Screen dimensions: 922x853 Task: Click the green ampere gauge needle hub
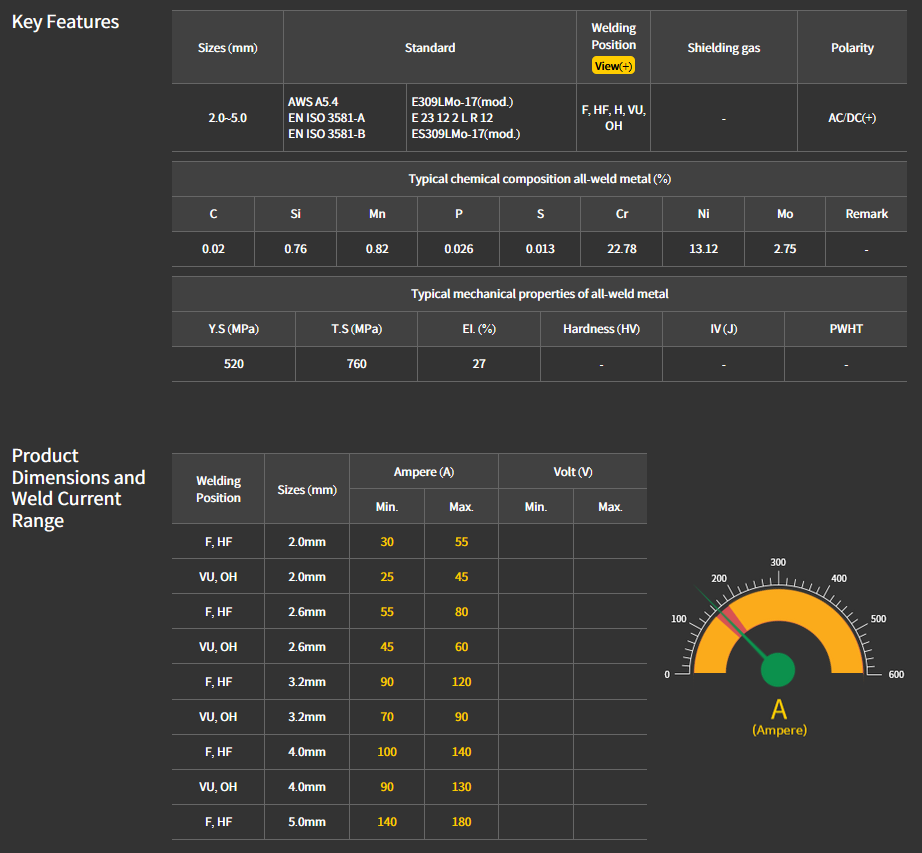[x=778, y=670]
